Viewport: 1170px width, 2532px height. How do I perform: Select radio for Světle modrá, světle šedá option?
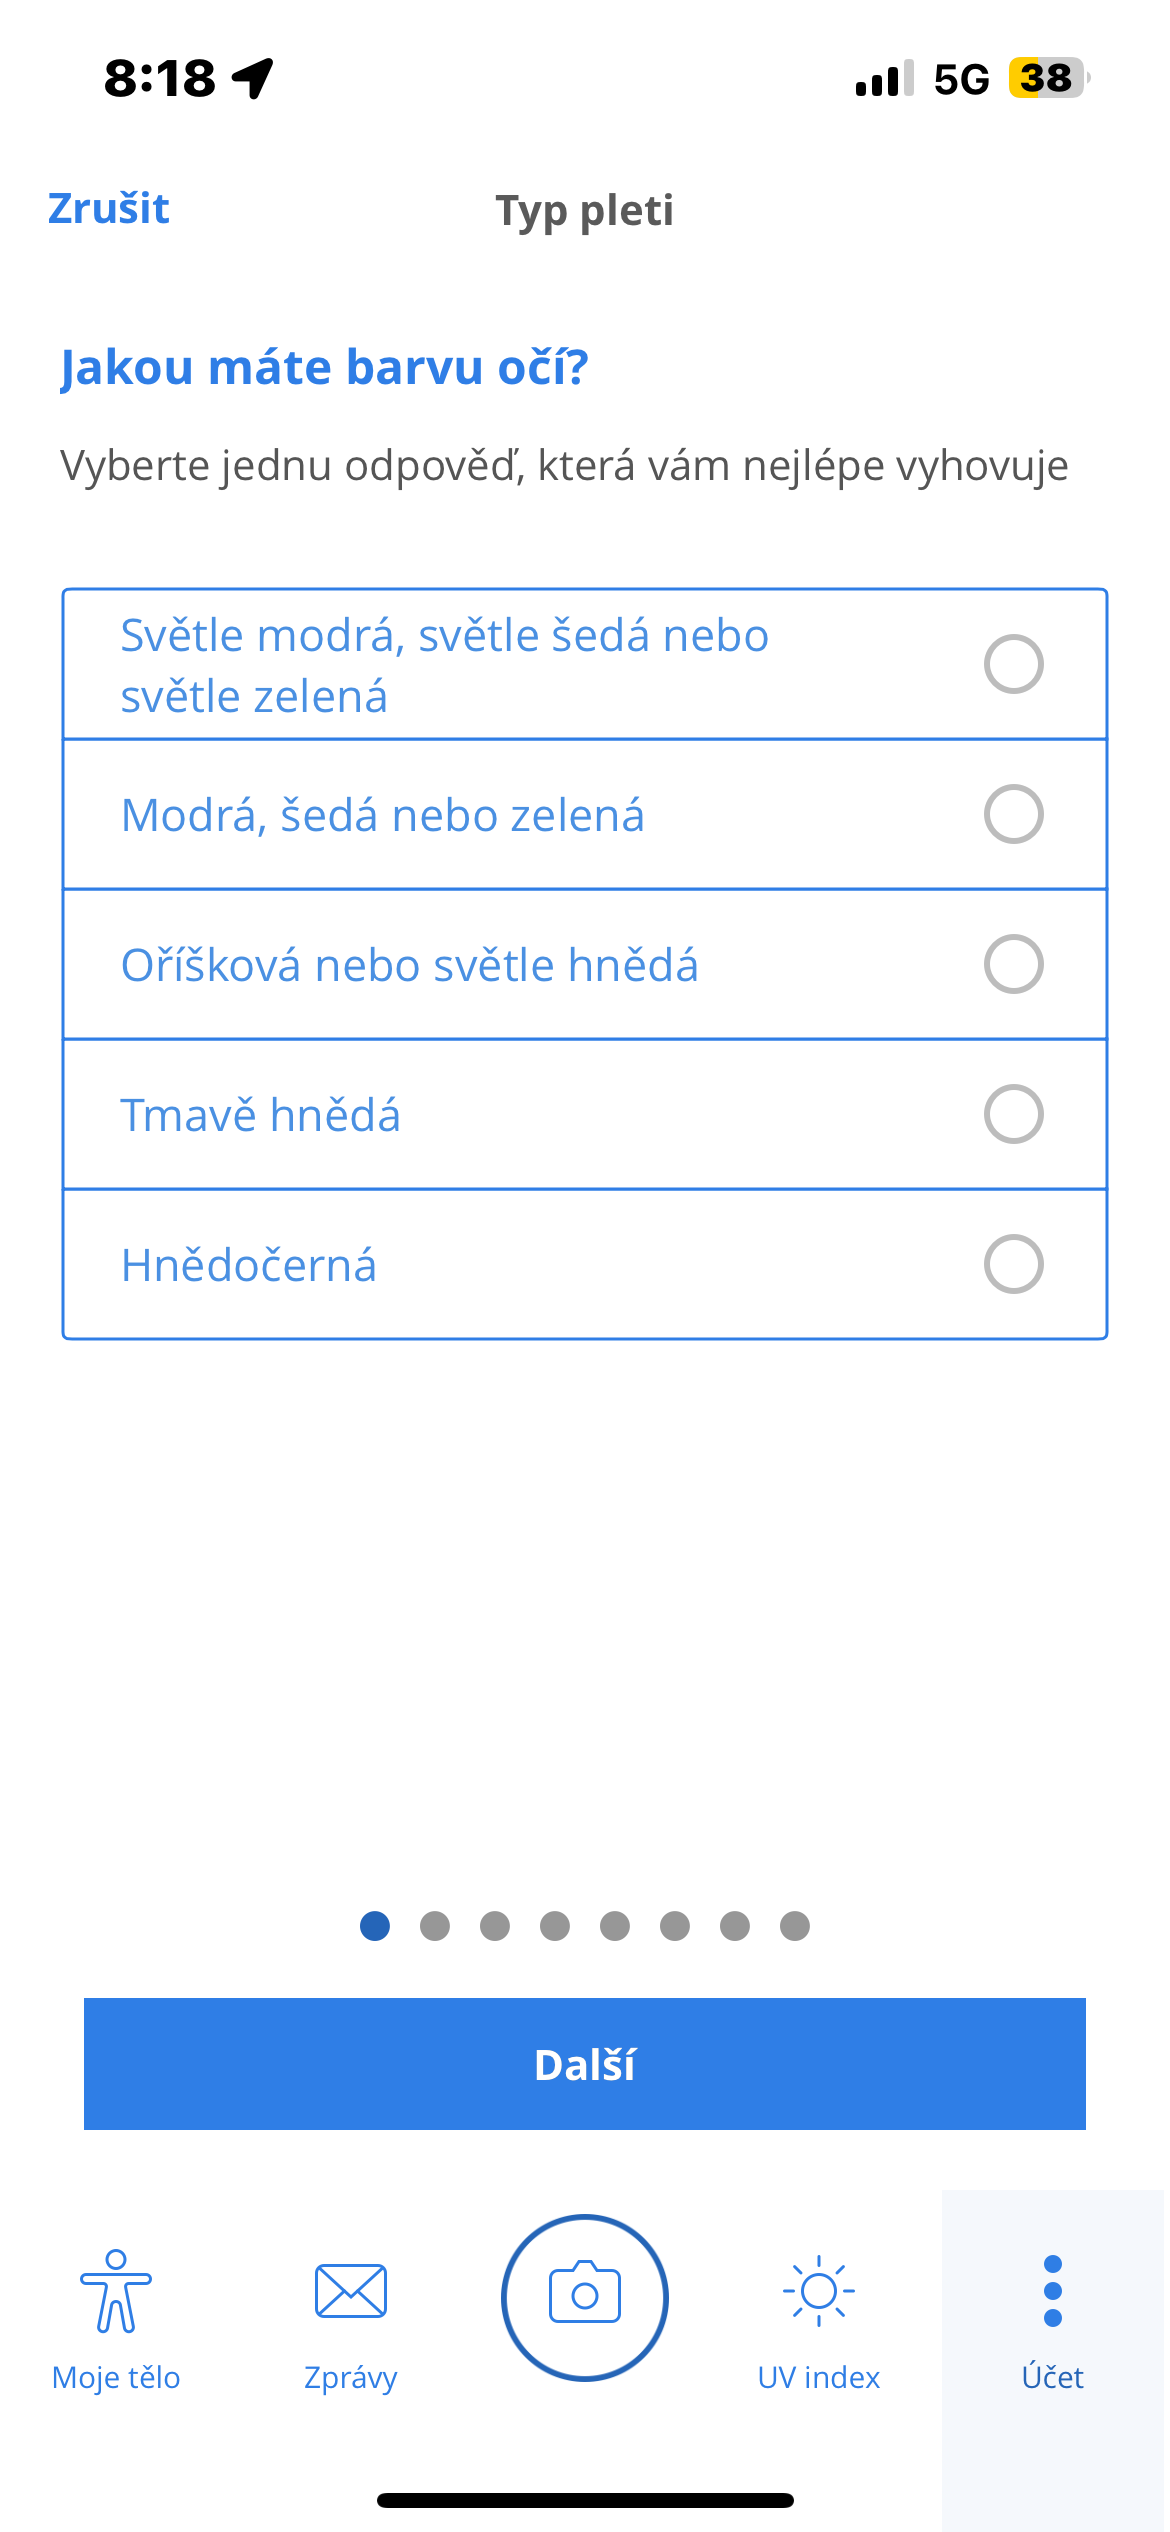(1014, 664)
